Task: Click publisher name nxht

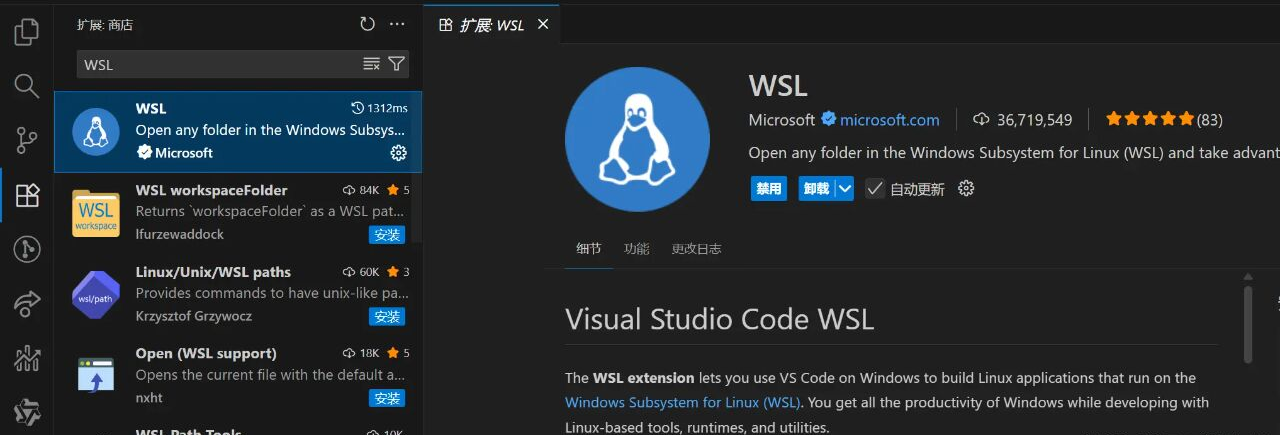Action: (x=151, y=398)
